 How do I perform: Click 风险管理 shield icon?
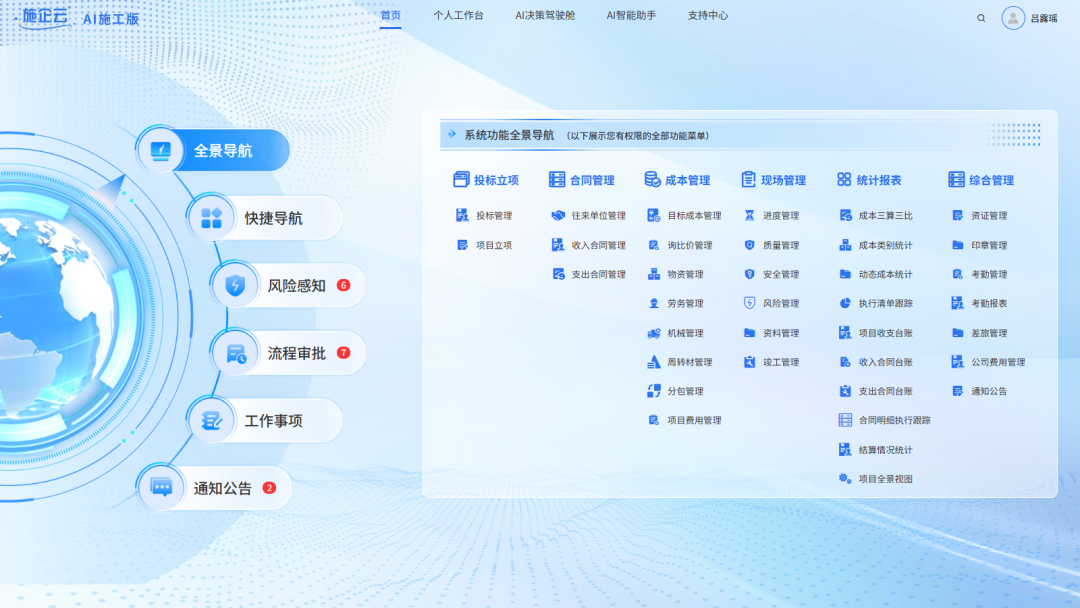pos(749,303)
